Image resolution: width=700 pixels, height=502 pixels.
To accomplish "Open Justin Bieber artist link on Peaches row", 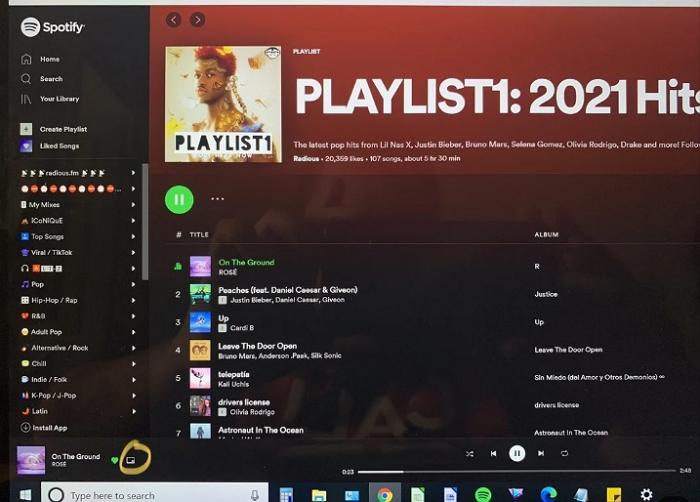I will click(x=250, y=300).
